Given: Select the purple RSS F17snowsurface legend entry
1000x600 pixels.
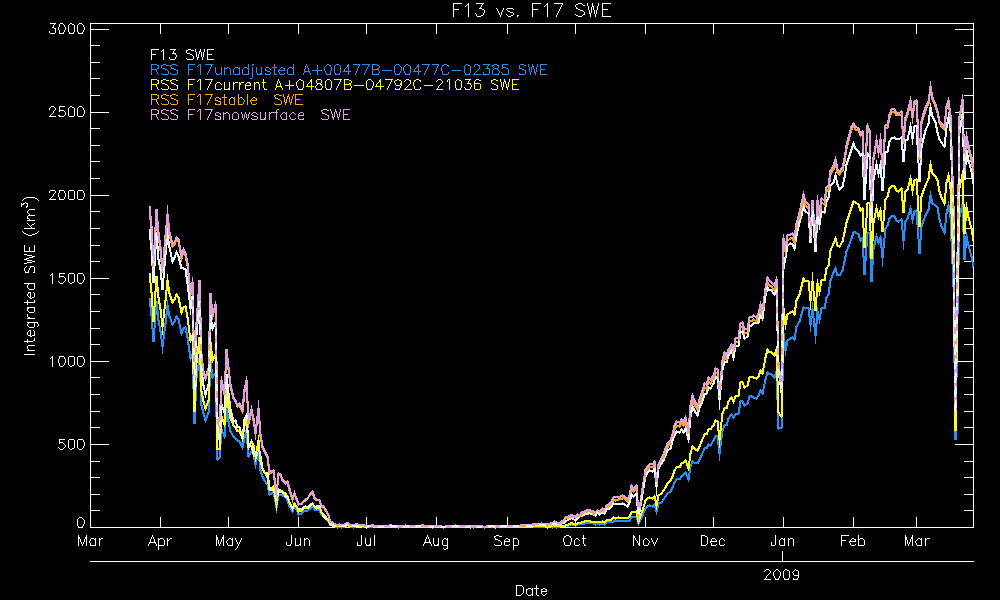Looking at the screenshot, I should point(250,115).
